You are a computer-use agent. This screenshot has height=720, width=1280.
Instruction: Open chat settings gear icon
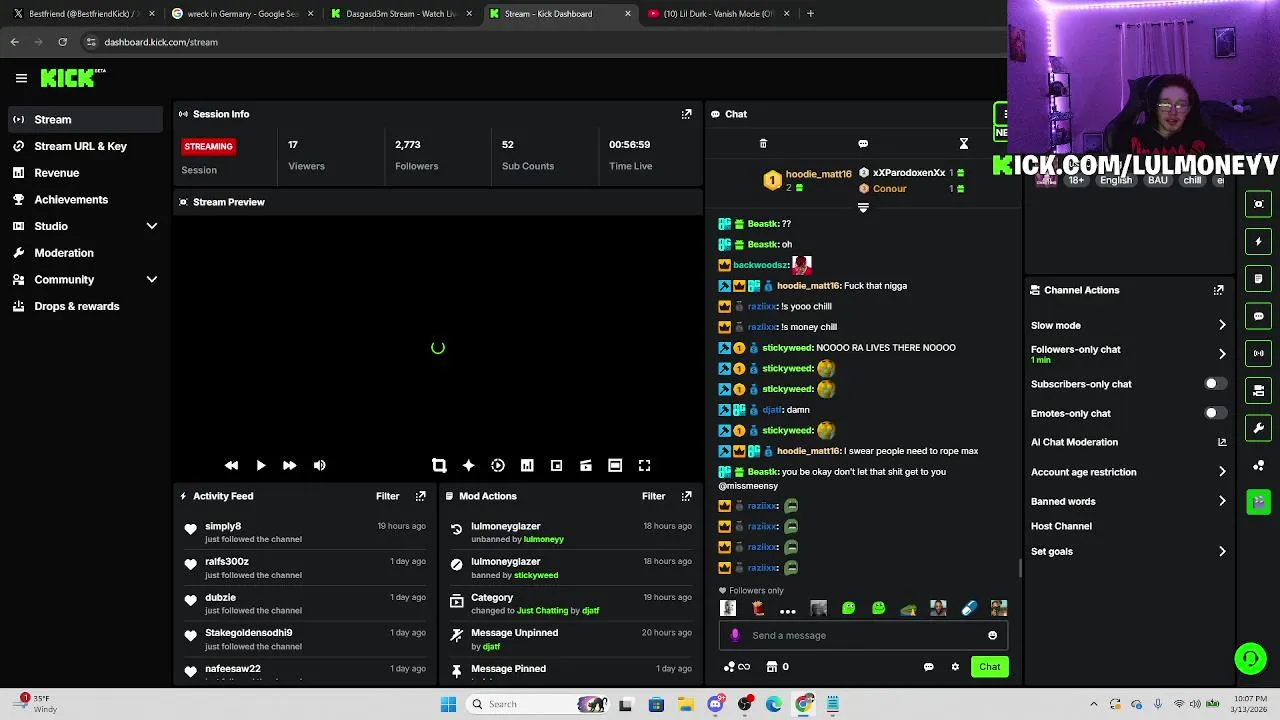(x=955, y=667)
